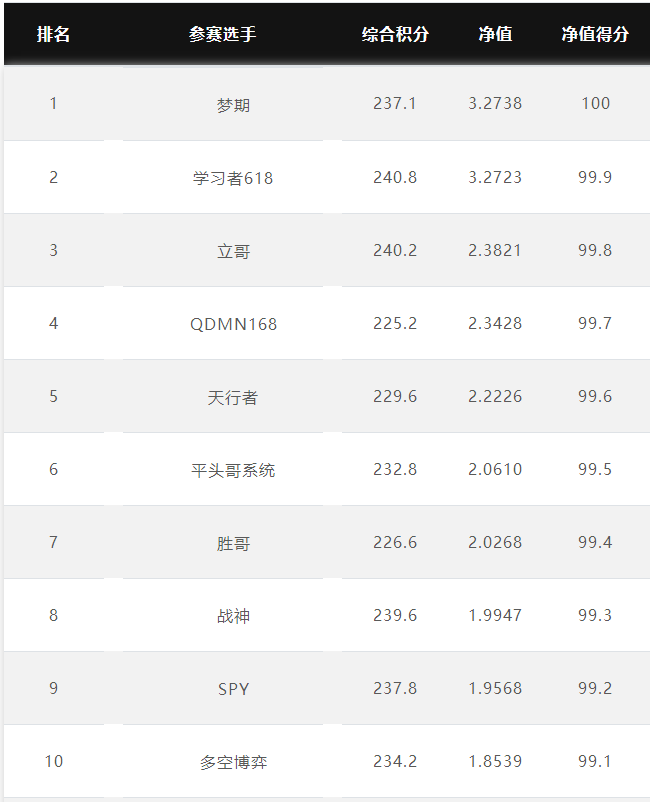
Task: Select contestant 战神
Action: click(x=233, y=616)
